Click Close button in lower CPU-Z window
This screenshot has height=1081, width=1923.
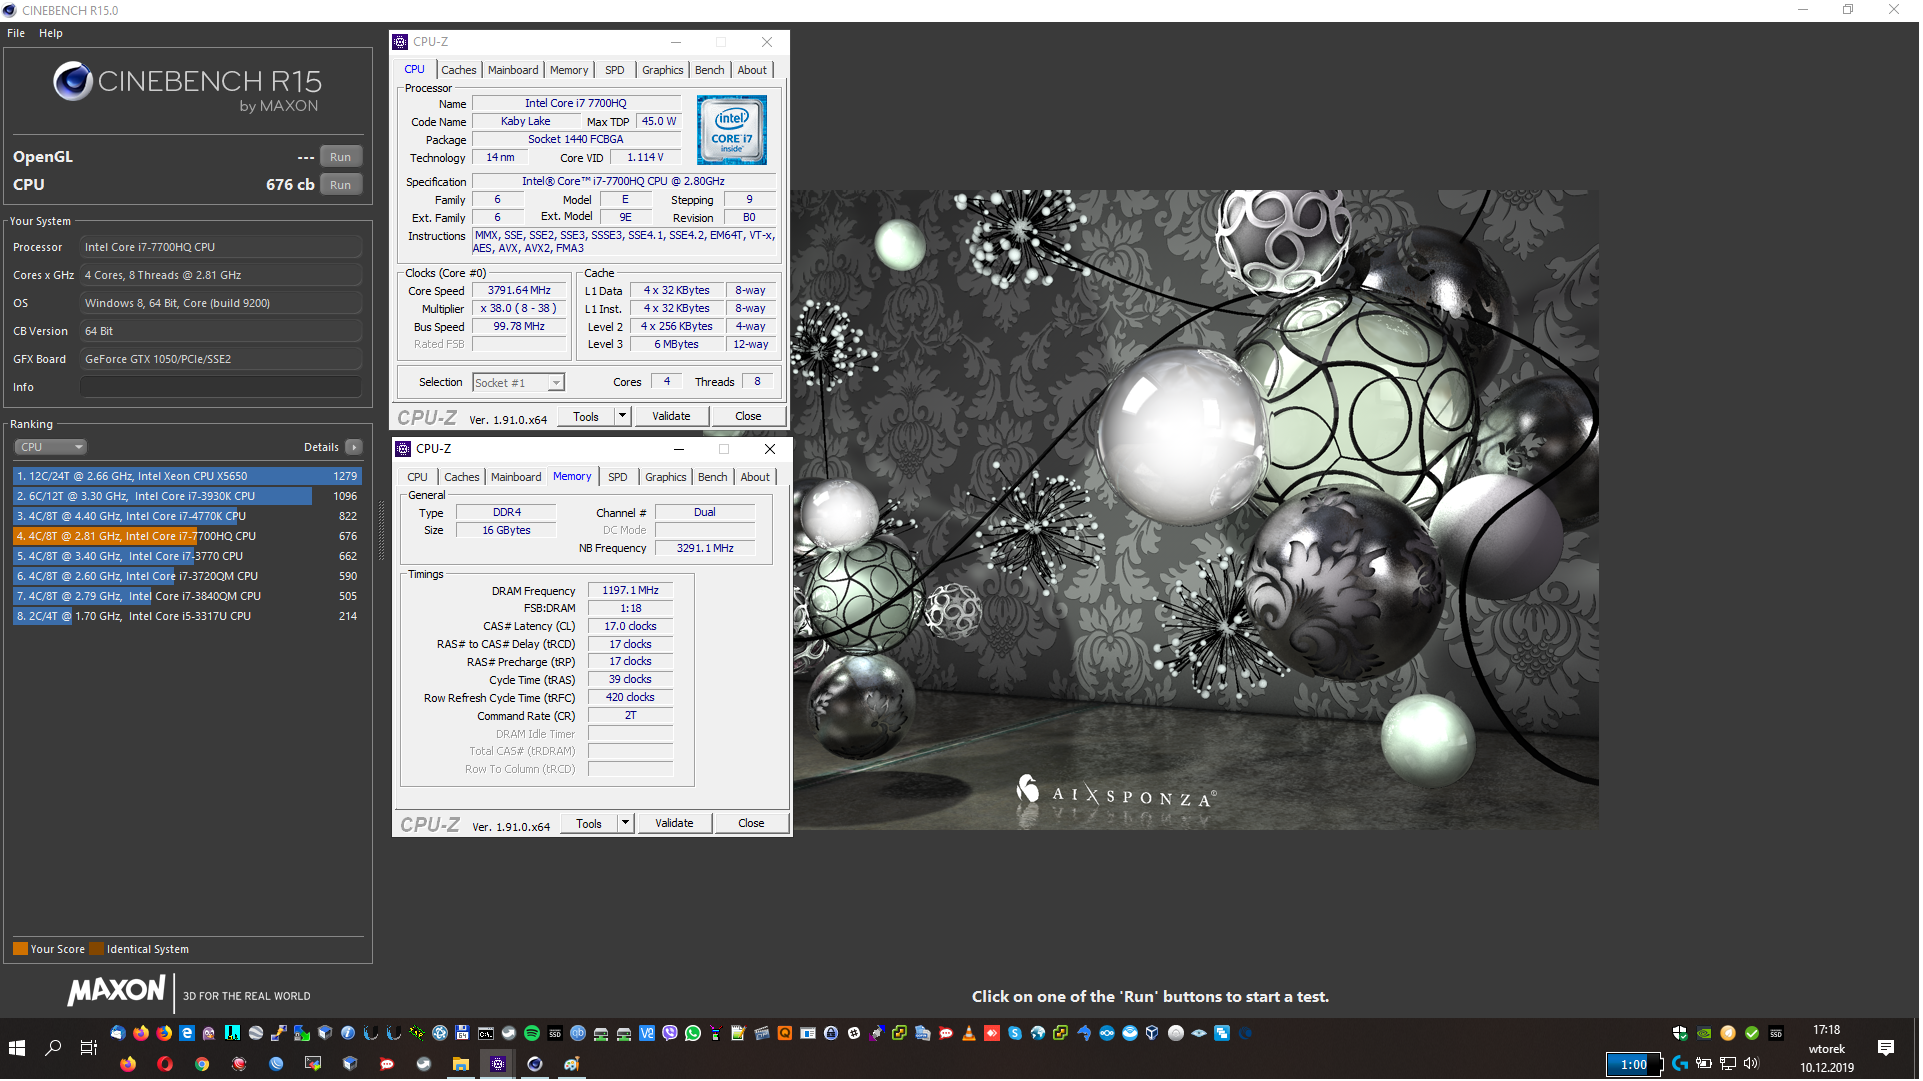coord(752,825)
